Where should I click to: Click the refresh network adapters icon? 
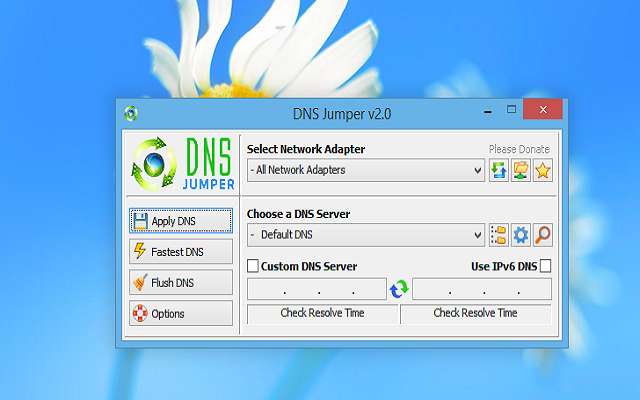[x=499, y=170]
